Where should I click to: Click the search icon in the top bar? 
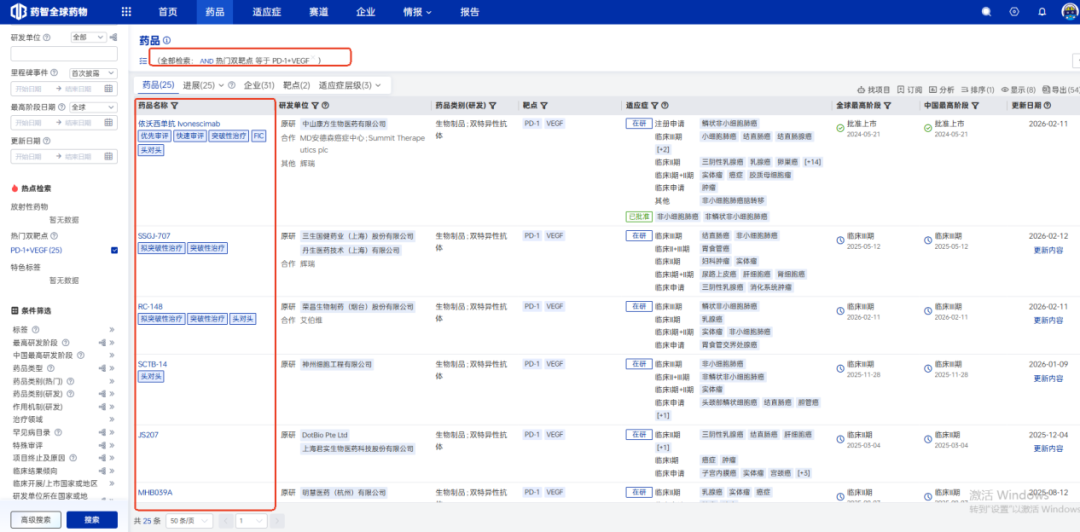click(x=986, y=12)
